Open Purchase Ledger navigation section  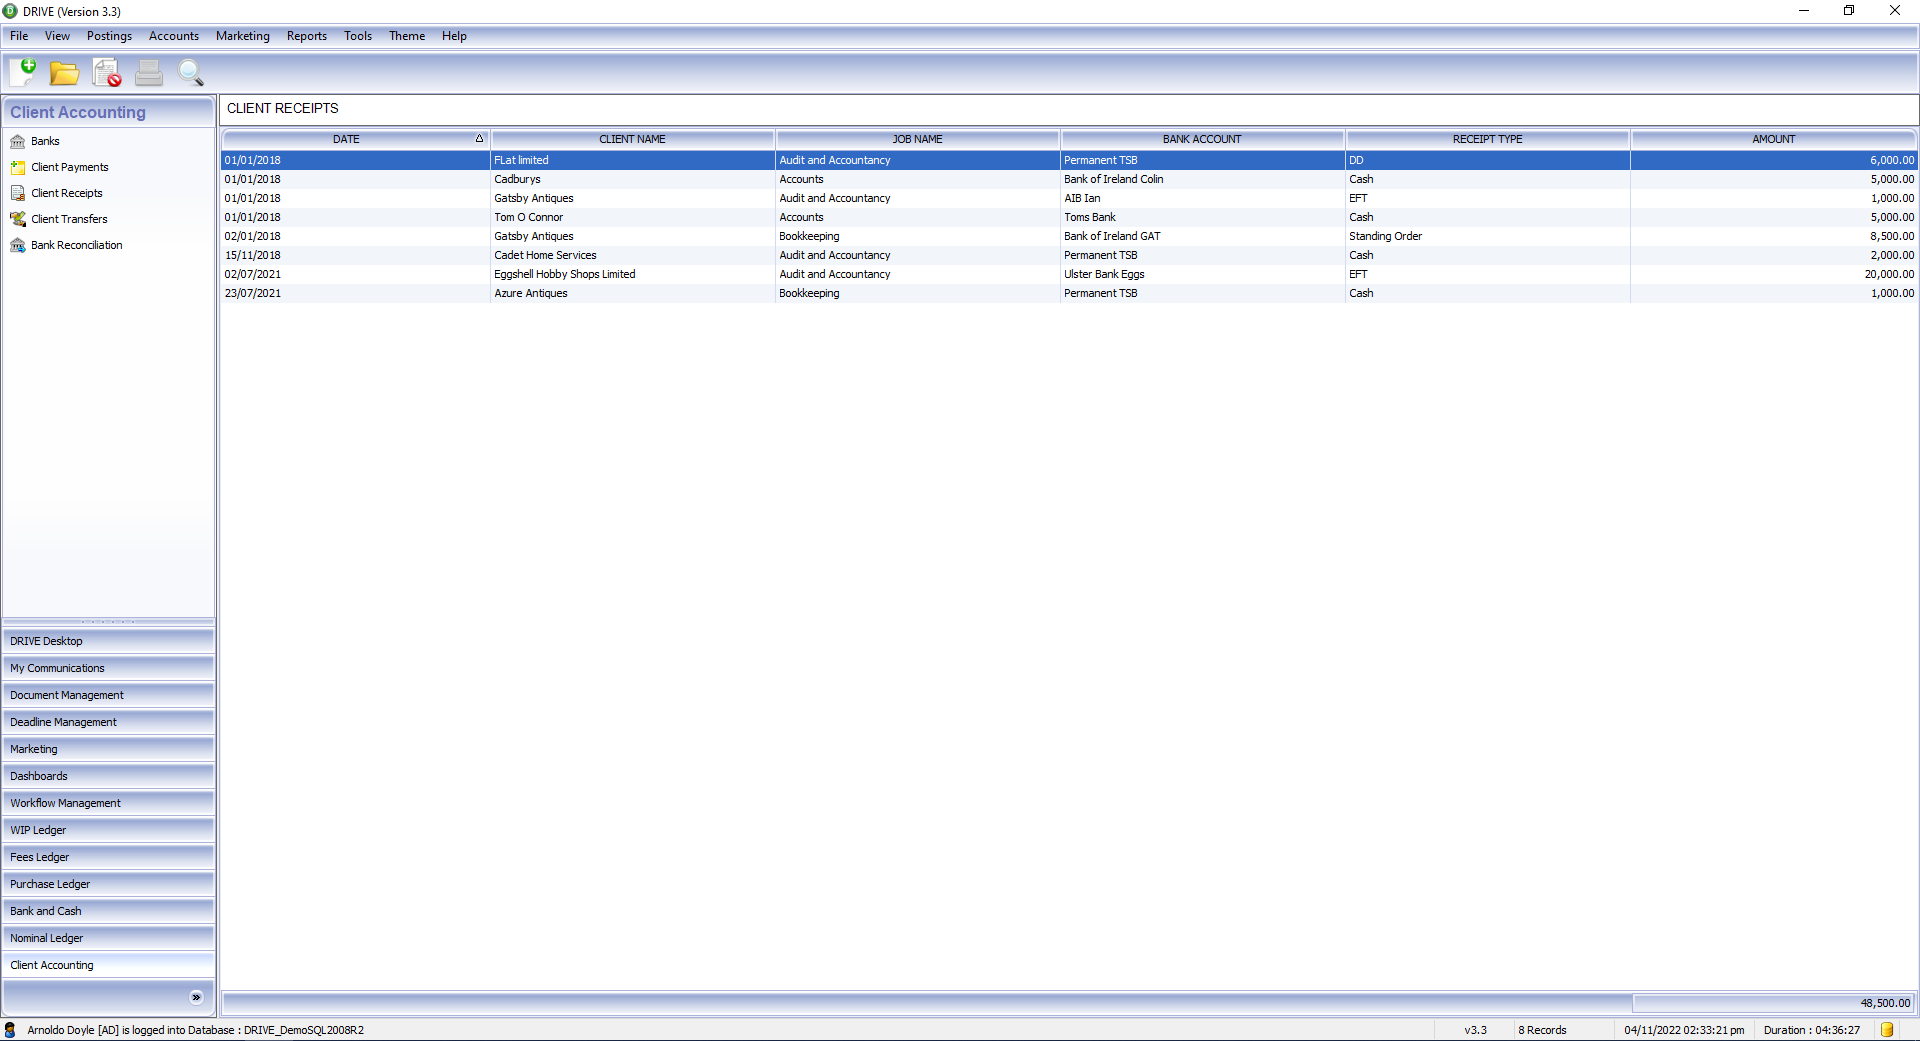[108, 884]
